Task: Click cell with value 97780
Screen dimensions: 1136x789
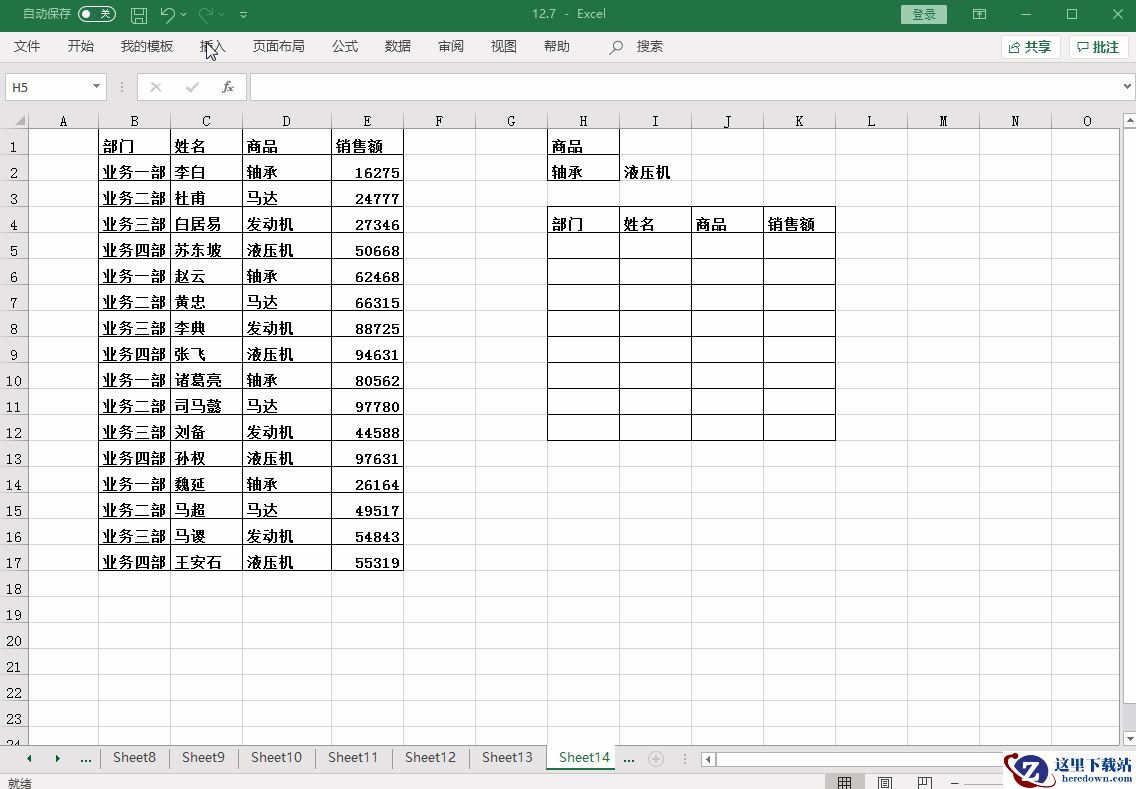Action: (x=367, y=406)
